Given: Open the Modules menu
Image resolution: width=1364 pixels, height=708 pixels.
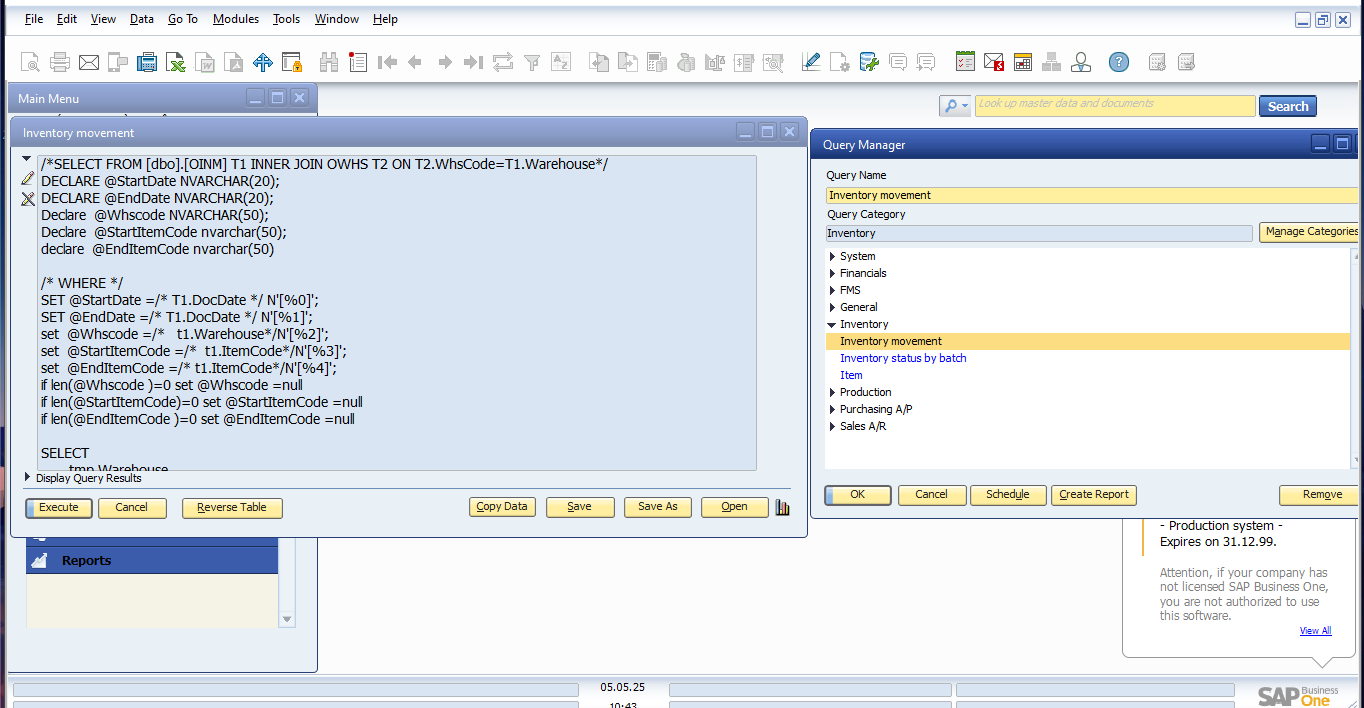Looking at the screenshot, I should tap(235, 19).
